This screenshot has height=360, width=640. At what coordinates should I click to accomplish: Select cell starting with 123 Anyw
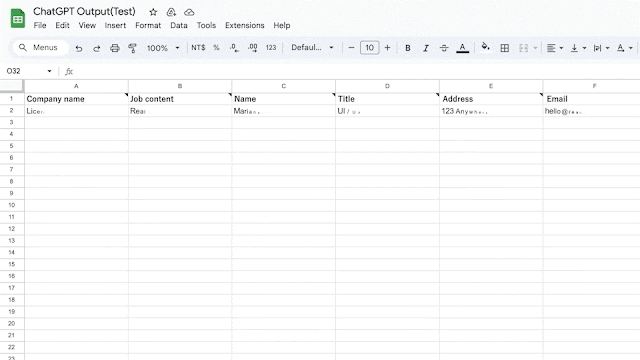click(491, 111)
